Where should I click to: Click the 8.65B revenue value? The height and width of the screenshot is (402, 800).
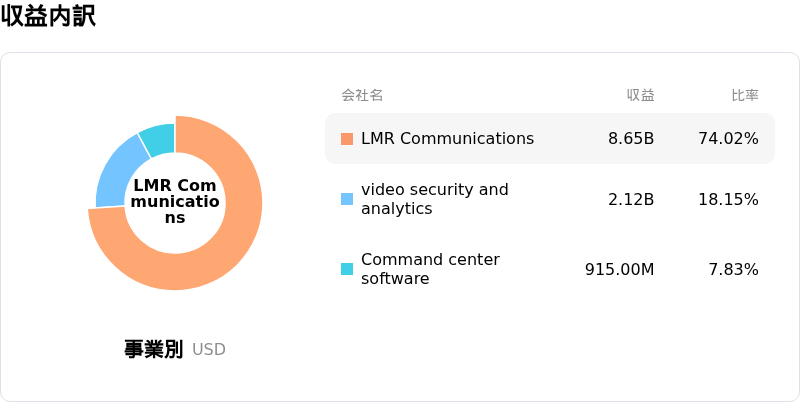tap(631, 139)
